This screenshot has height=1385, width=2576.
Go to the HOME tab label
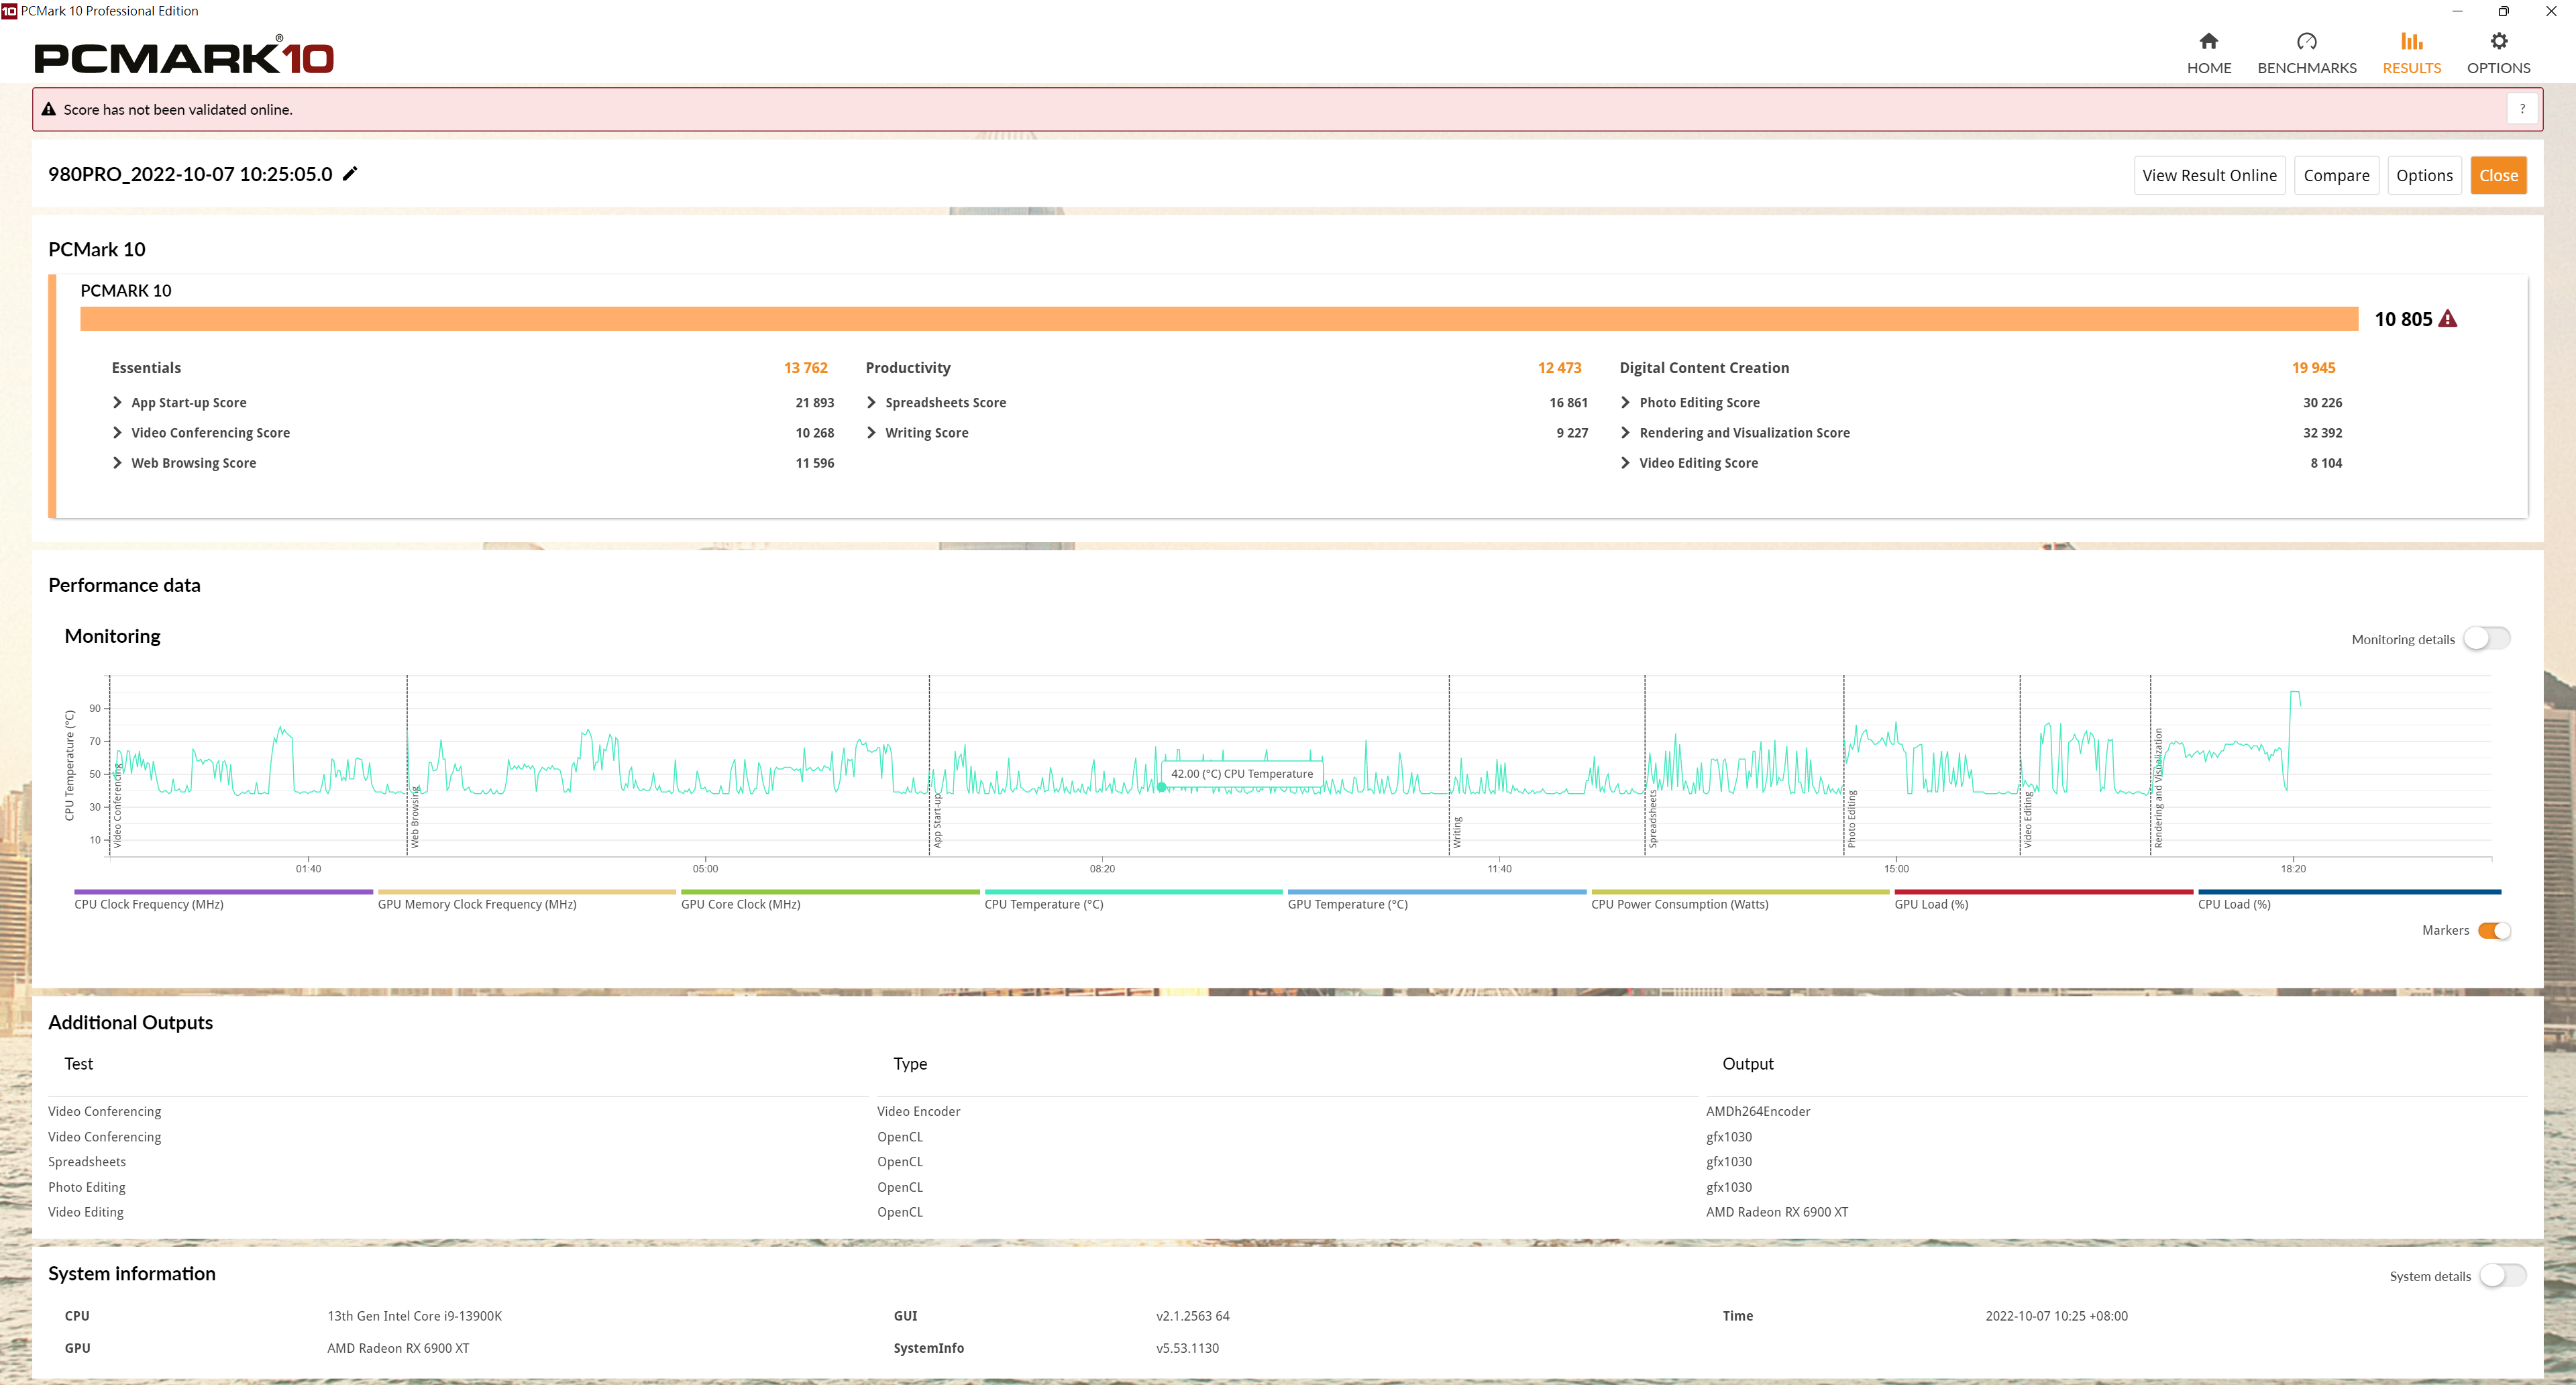(x=2208, y=68)
